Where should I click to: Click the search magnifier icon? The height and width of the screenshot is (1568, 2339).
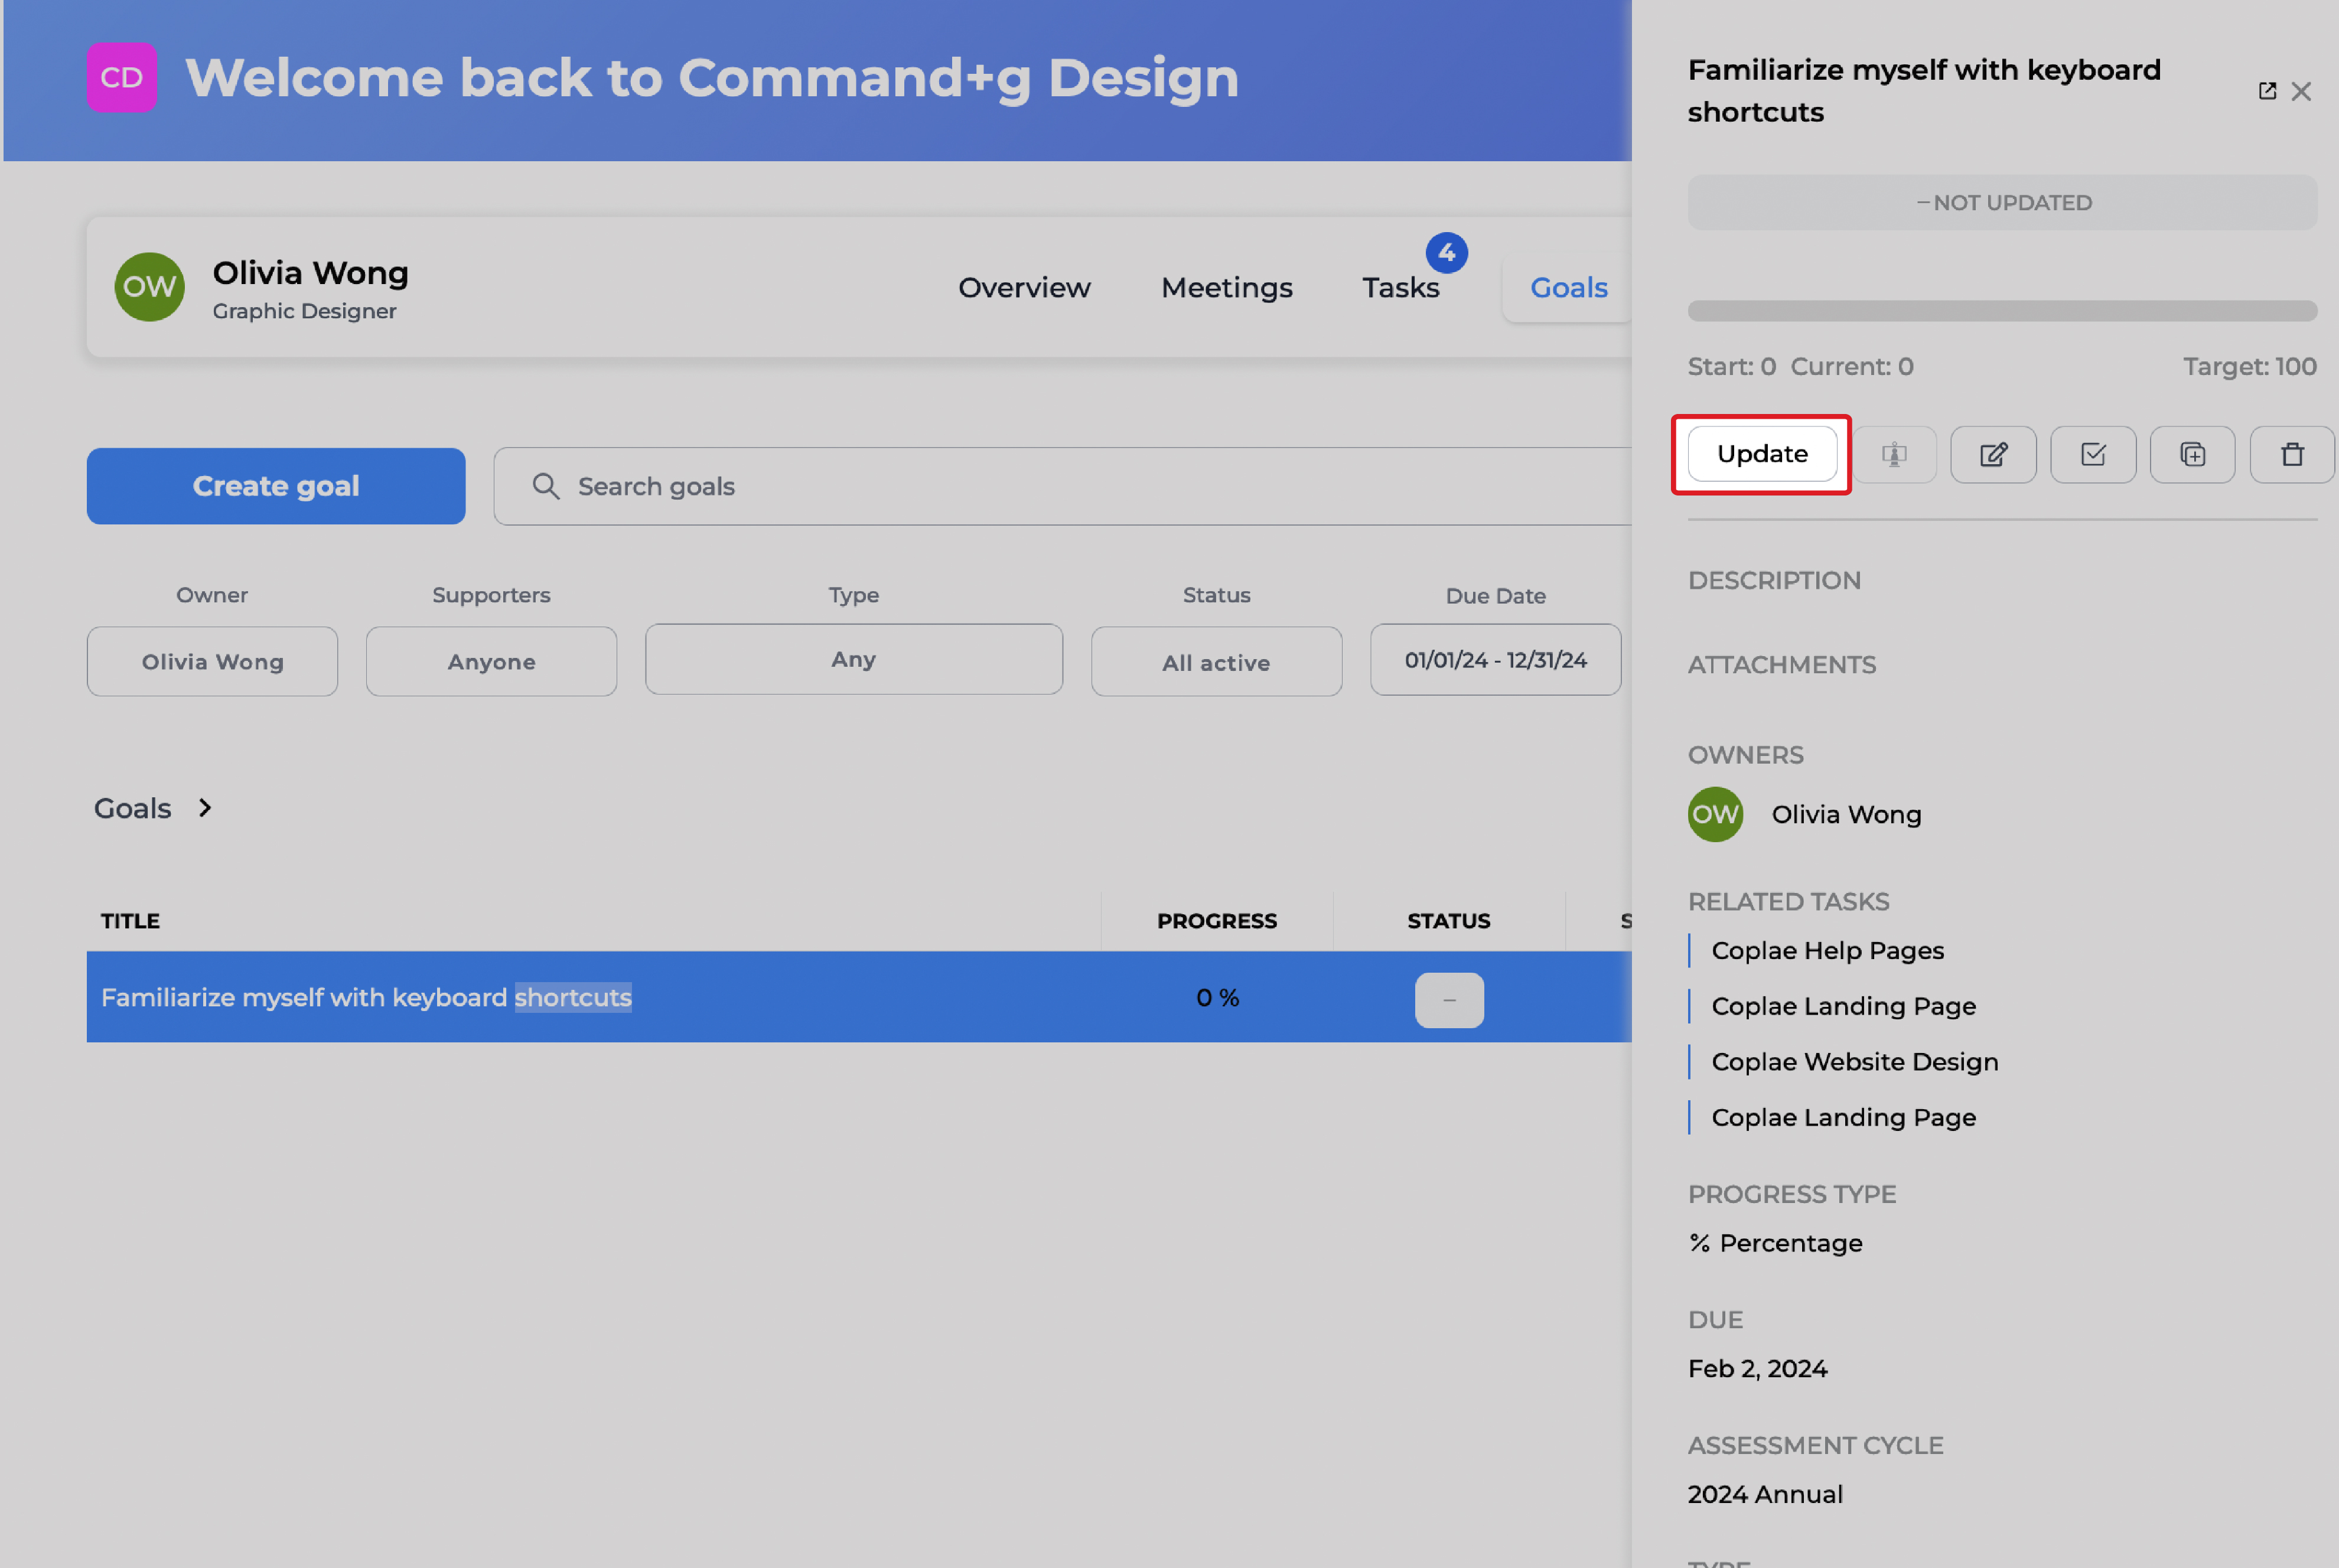pyautogui.click(x=545, y=486)
